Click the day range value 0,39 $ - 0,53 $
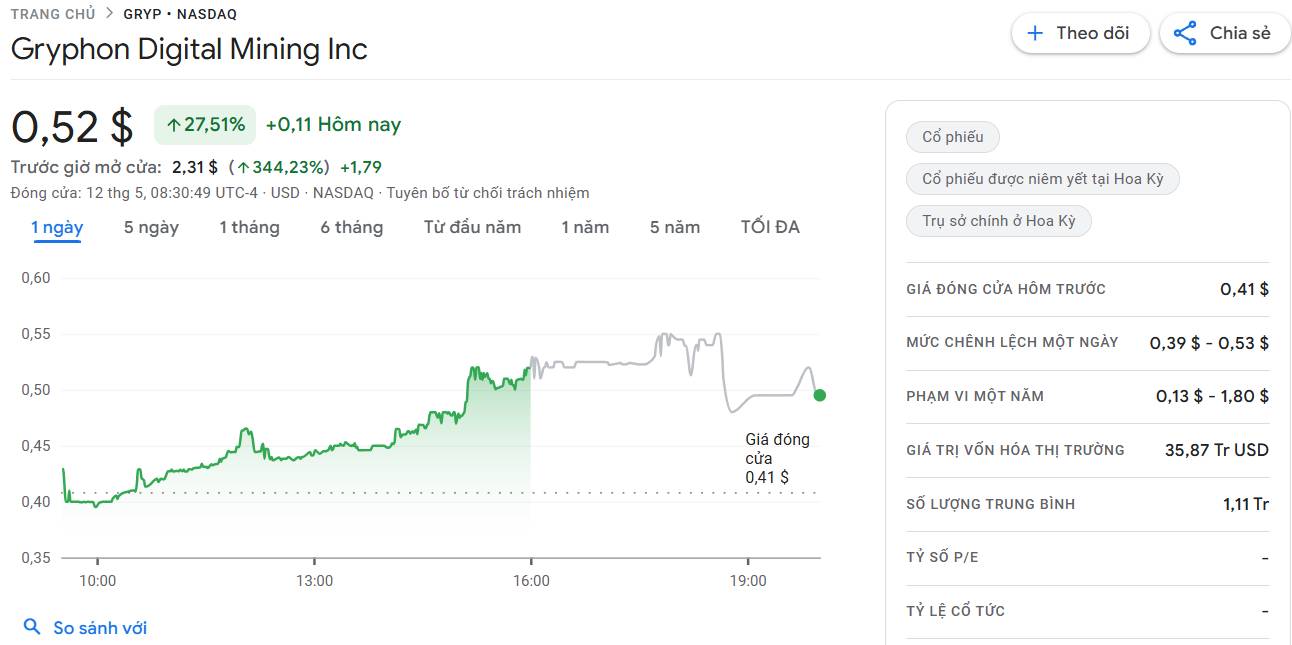Viewport: 1292px width, 645px height. coord(1209,343)
